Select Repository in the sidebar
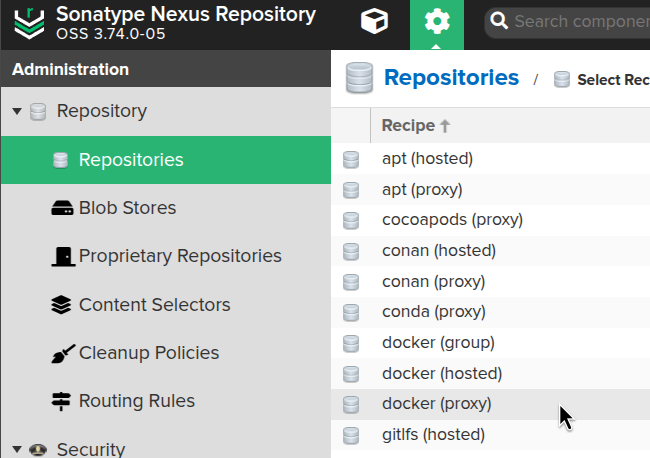This screenshot has width=650, height=458. [102, 111]
